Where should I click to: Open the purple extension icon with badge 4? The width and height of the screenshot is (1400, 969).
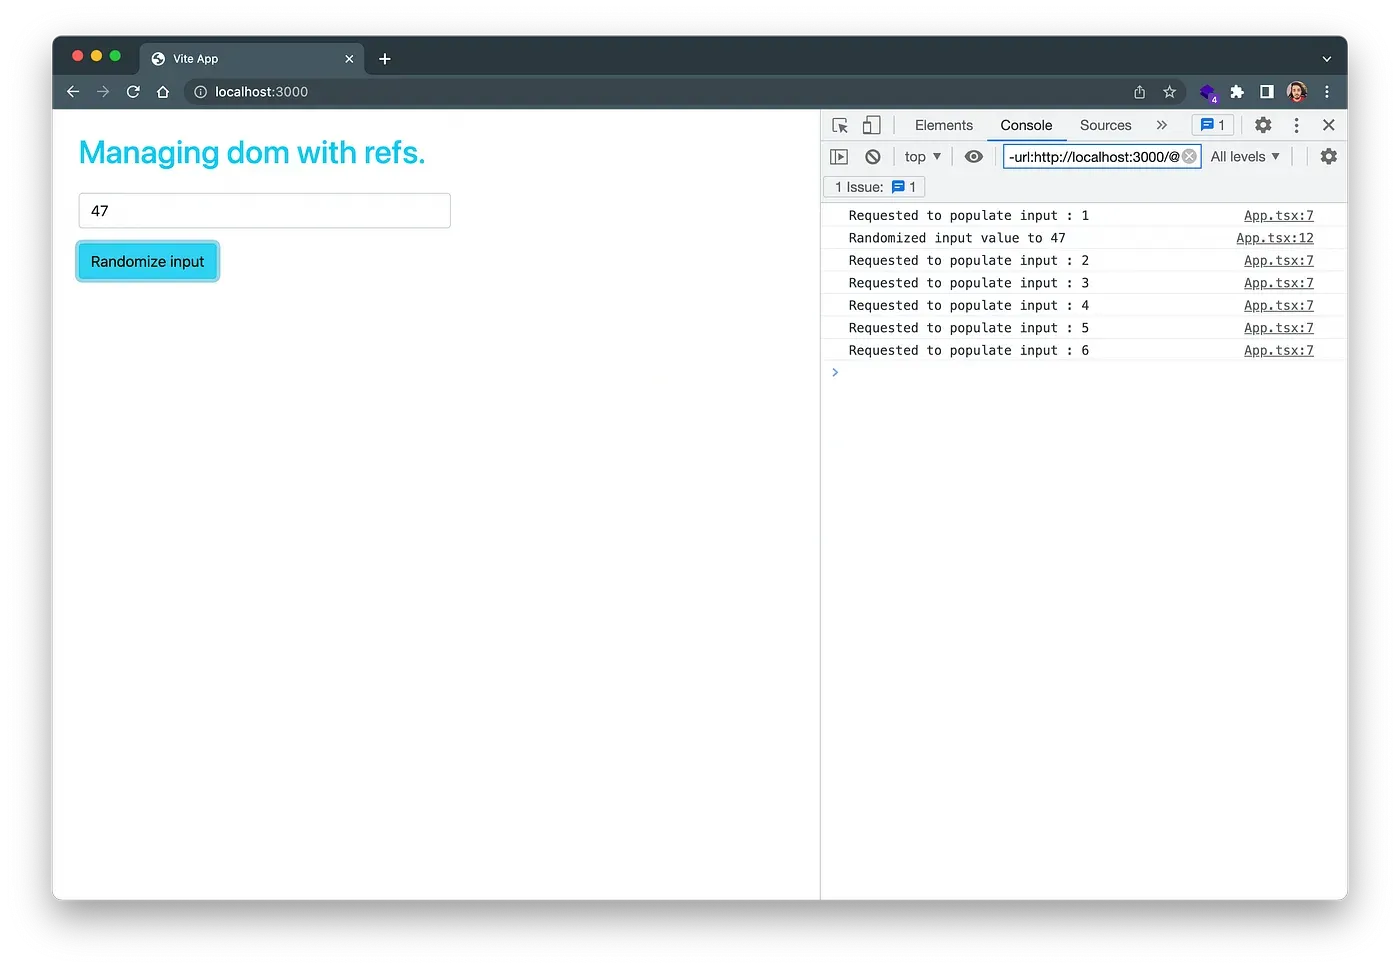point(1208,93)
